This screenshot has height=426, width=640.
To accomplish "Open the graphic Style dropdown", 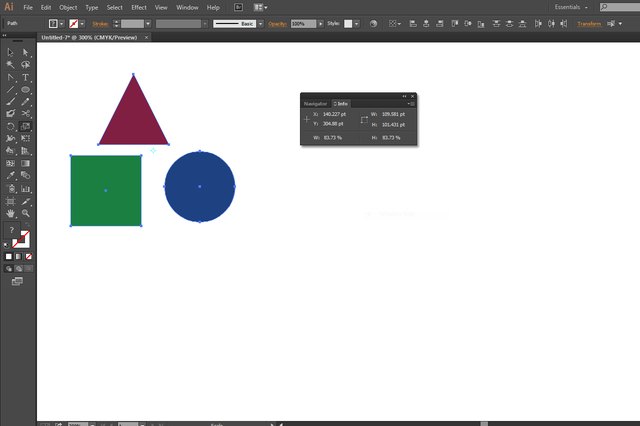I will click(x=357, y=24).
